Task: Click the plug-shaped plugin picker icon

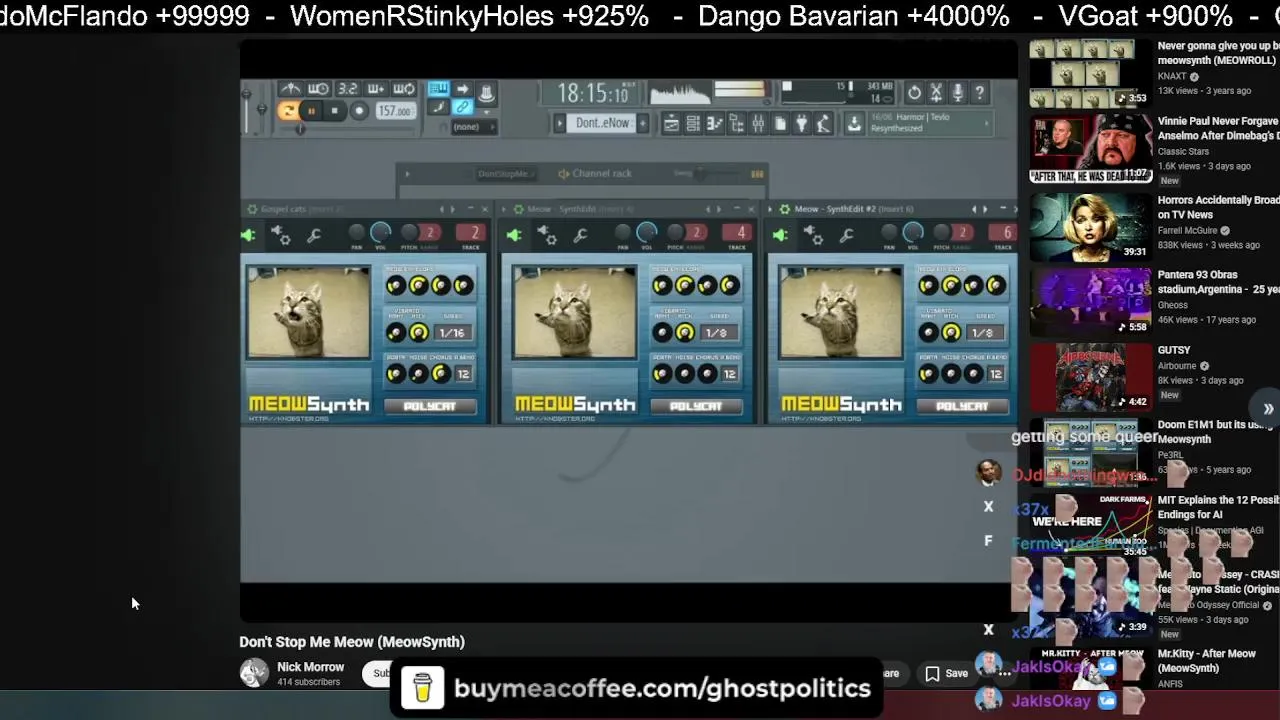Action: pos(801,123)
